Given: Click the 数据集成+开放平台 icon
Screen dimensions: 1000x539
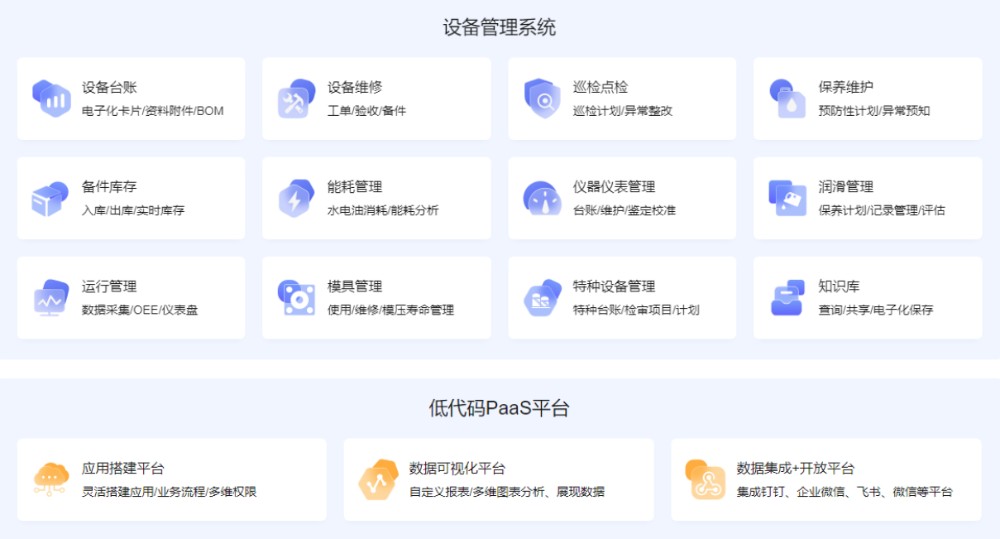Looking at the screenshot, I should pyautogui.click(x=705, y=479).
